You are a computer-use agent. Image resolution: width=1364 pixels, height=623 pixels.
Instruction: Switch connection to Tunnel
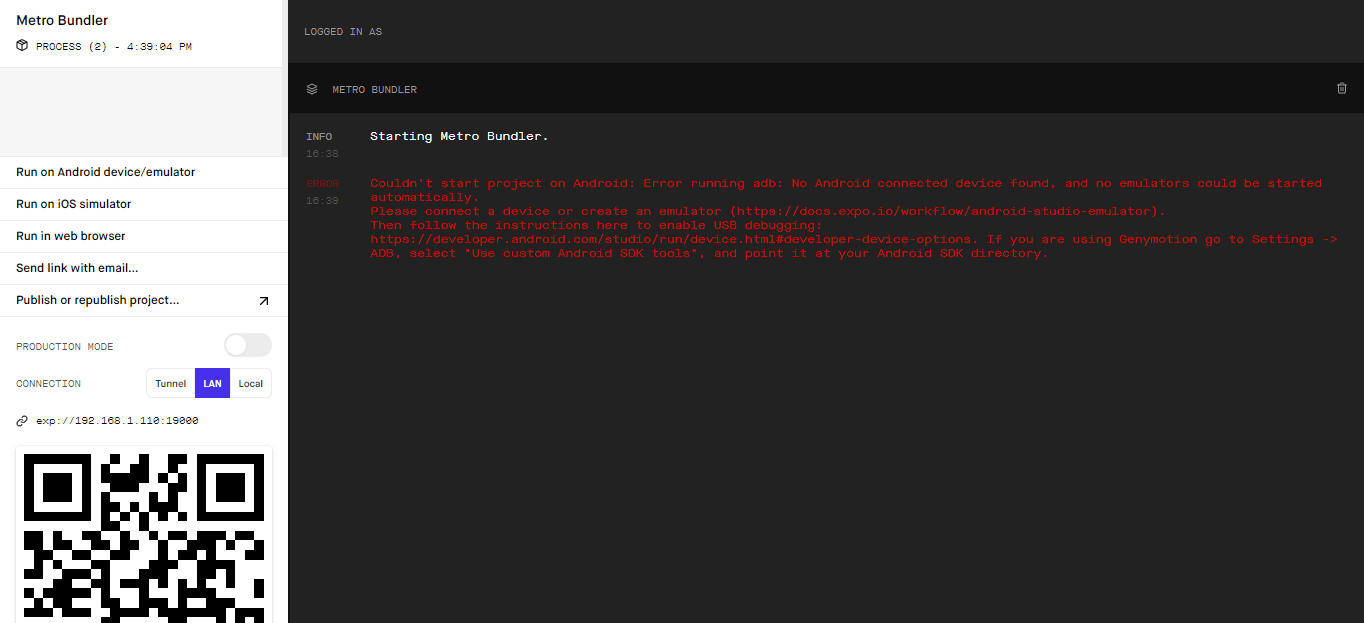(x=170, y=383)
